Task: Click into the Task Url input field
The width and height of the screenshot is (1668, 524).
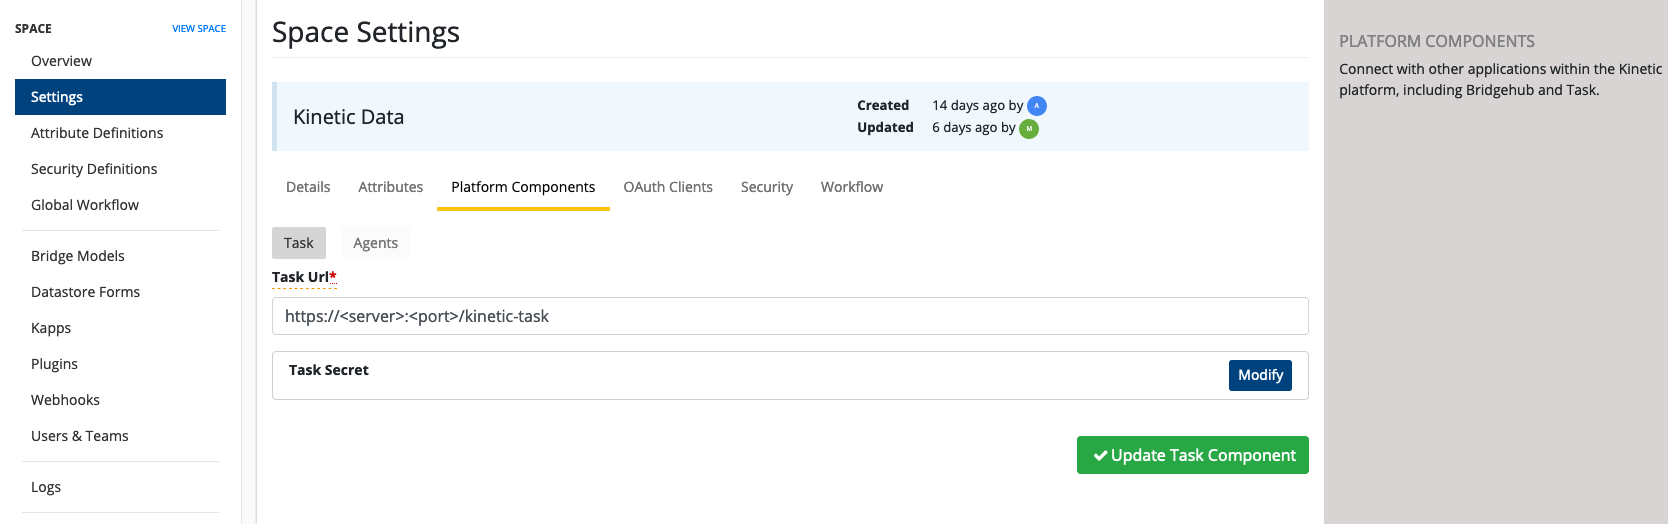Action: [x=790, y=316]
